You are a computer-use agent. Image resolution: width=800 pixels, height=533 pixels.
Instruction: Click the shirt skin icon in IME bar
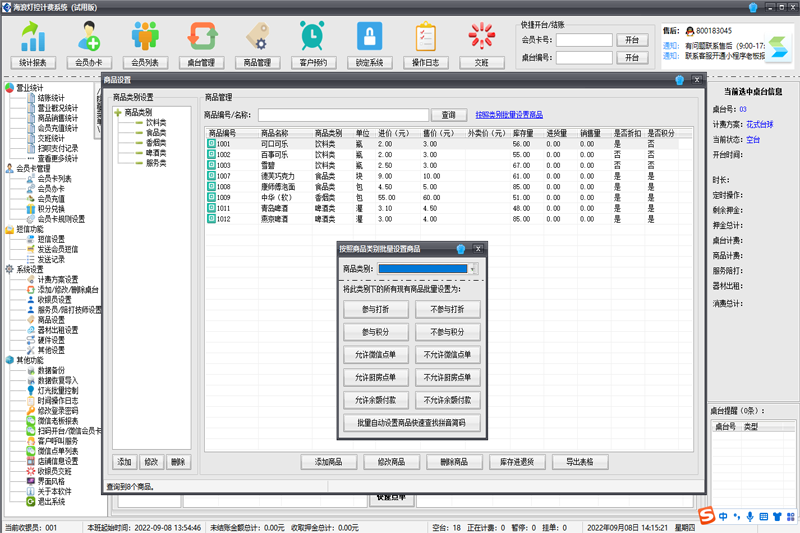(x=777, y=517)
